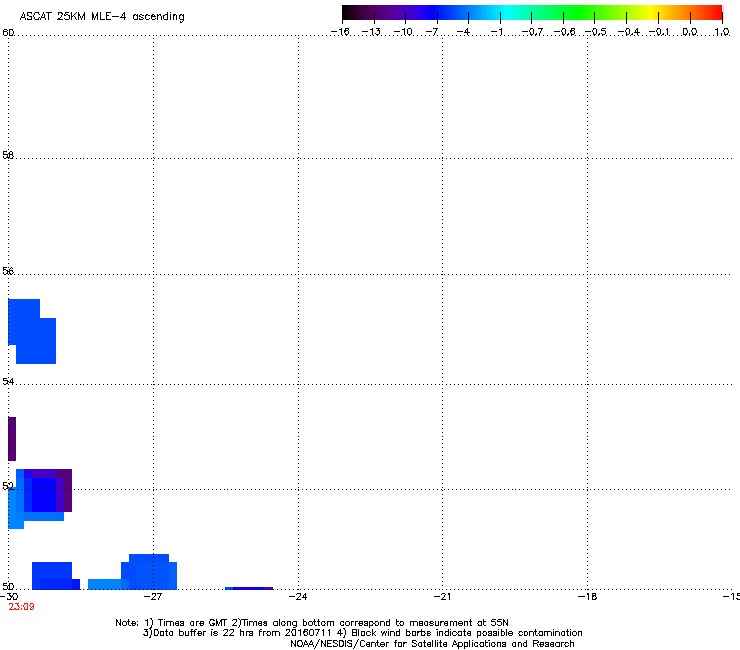This screenshot has height=650, width=740.
Task: Pick the black end of the color bar
Action: pyautogui.click(x=349, y=13)
